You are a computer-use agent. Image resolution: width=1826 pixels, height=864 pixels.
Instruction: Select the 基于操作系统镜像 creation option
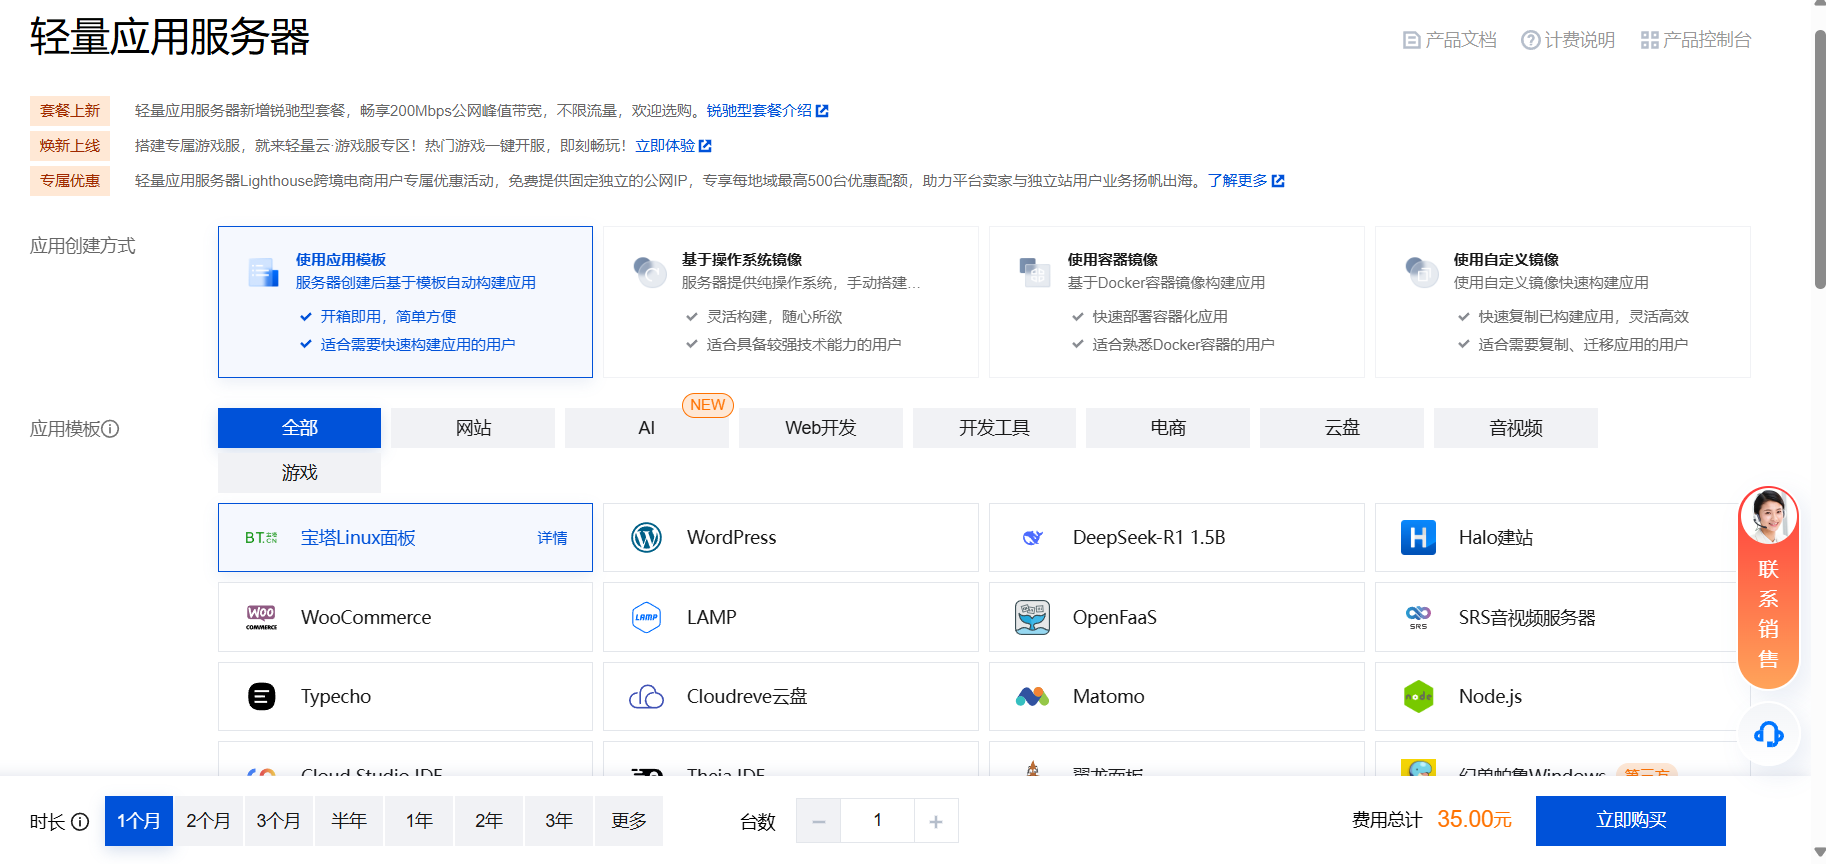790,302
